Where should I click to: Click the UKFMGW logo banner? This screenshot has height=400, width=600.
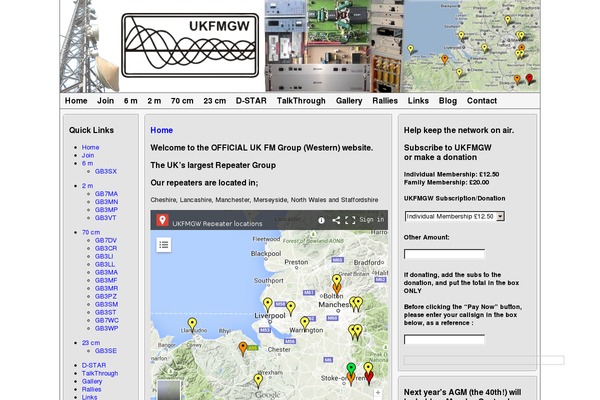[190, 45]
